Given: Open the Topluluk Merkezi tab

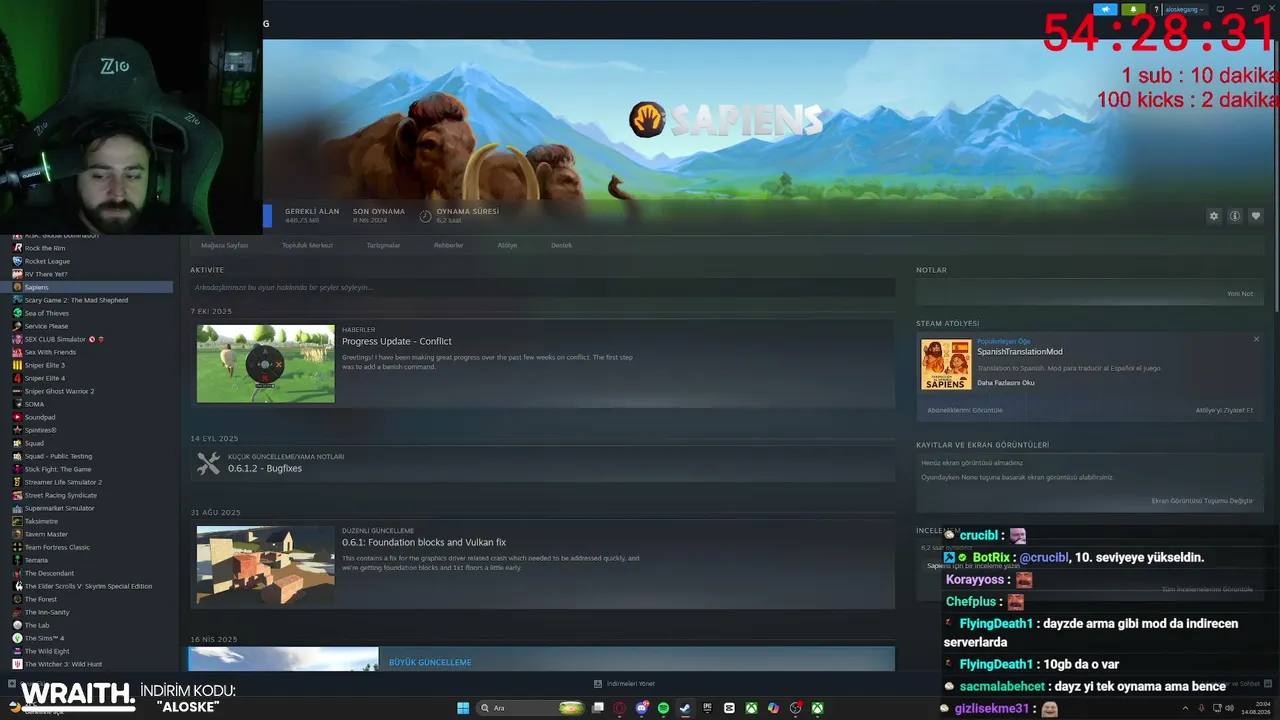Looking at the screenshot, I should tap(307, 245).
